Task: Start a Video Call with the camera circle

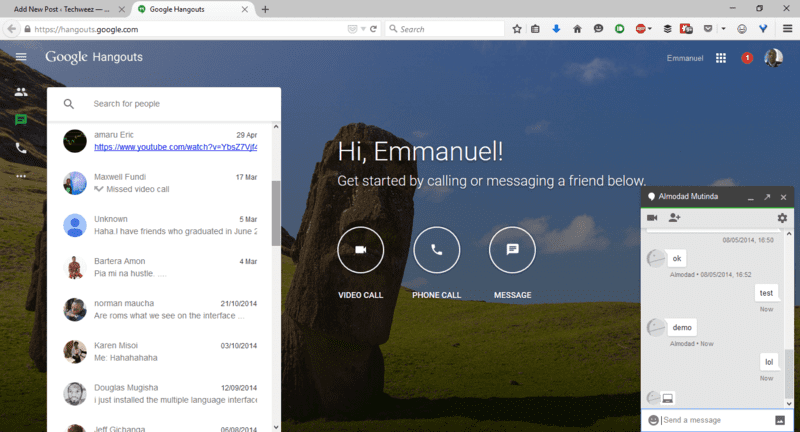Action: 361,250
